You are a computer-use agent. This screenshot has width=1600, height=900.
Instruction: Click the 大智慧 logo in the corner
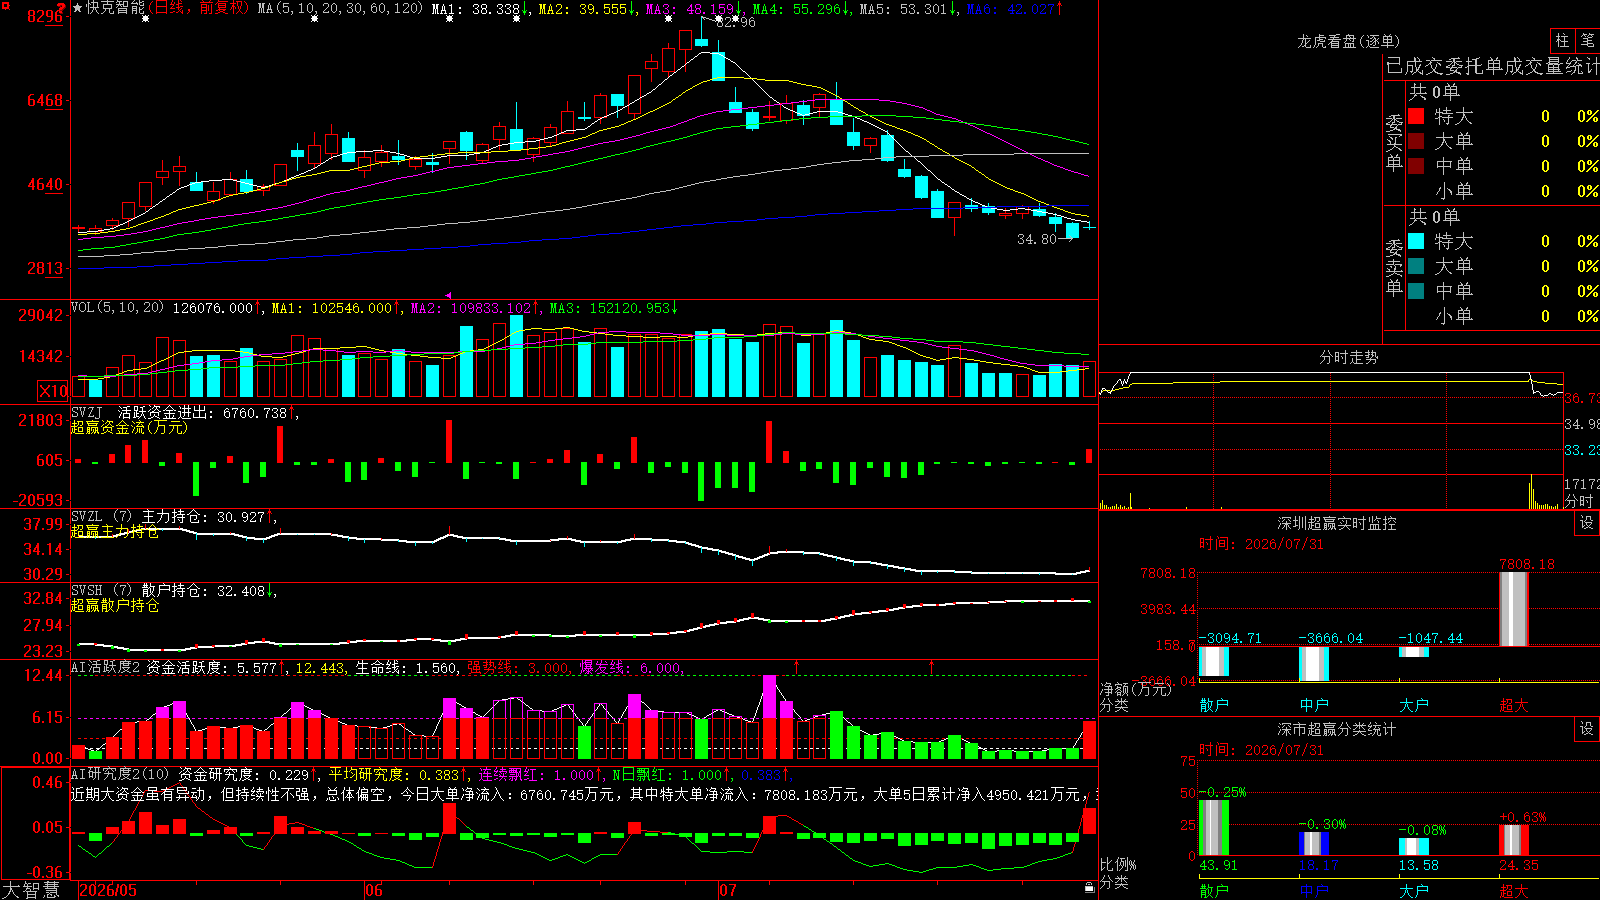tap(31, 890)
